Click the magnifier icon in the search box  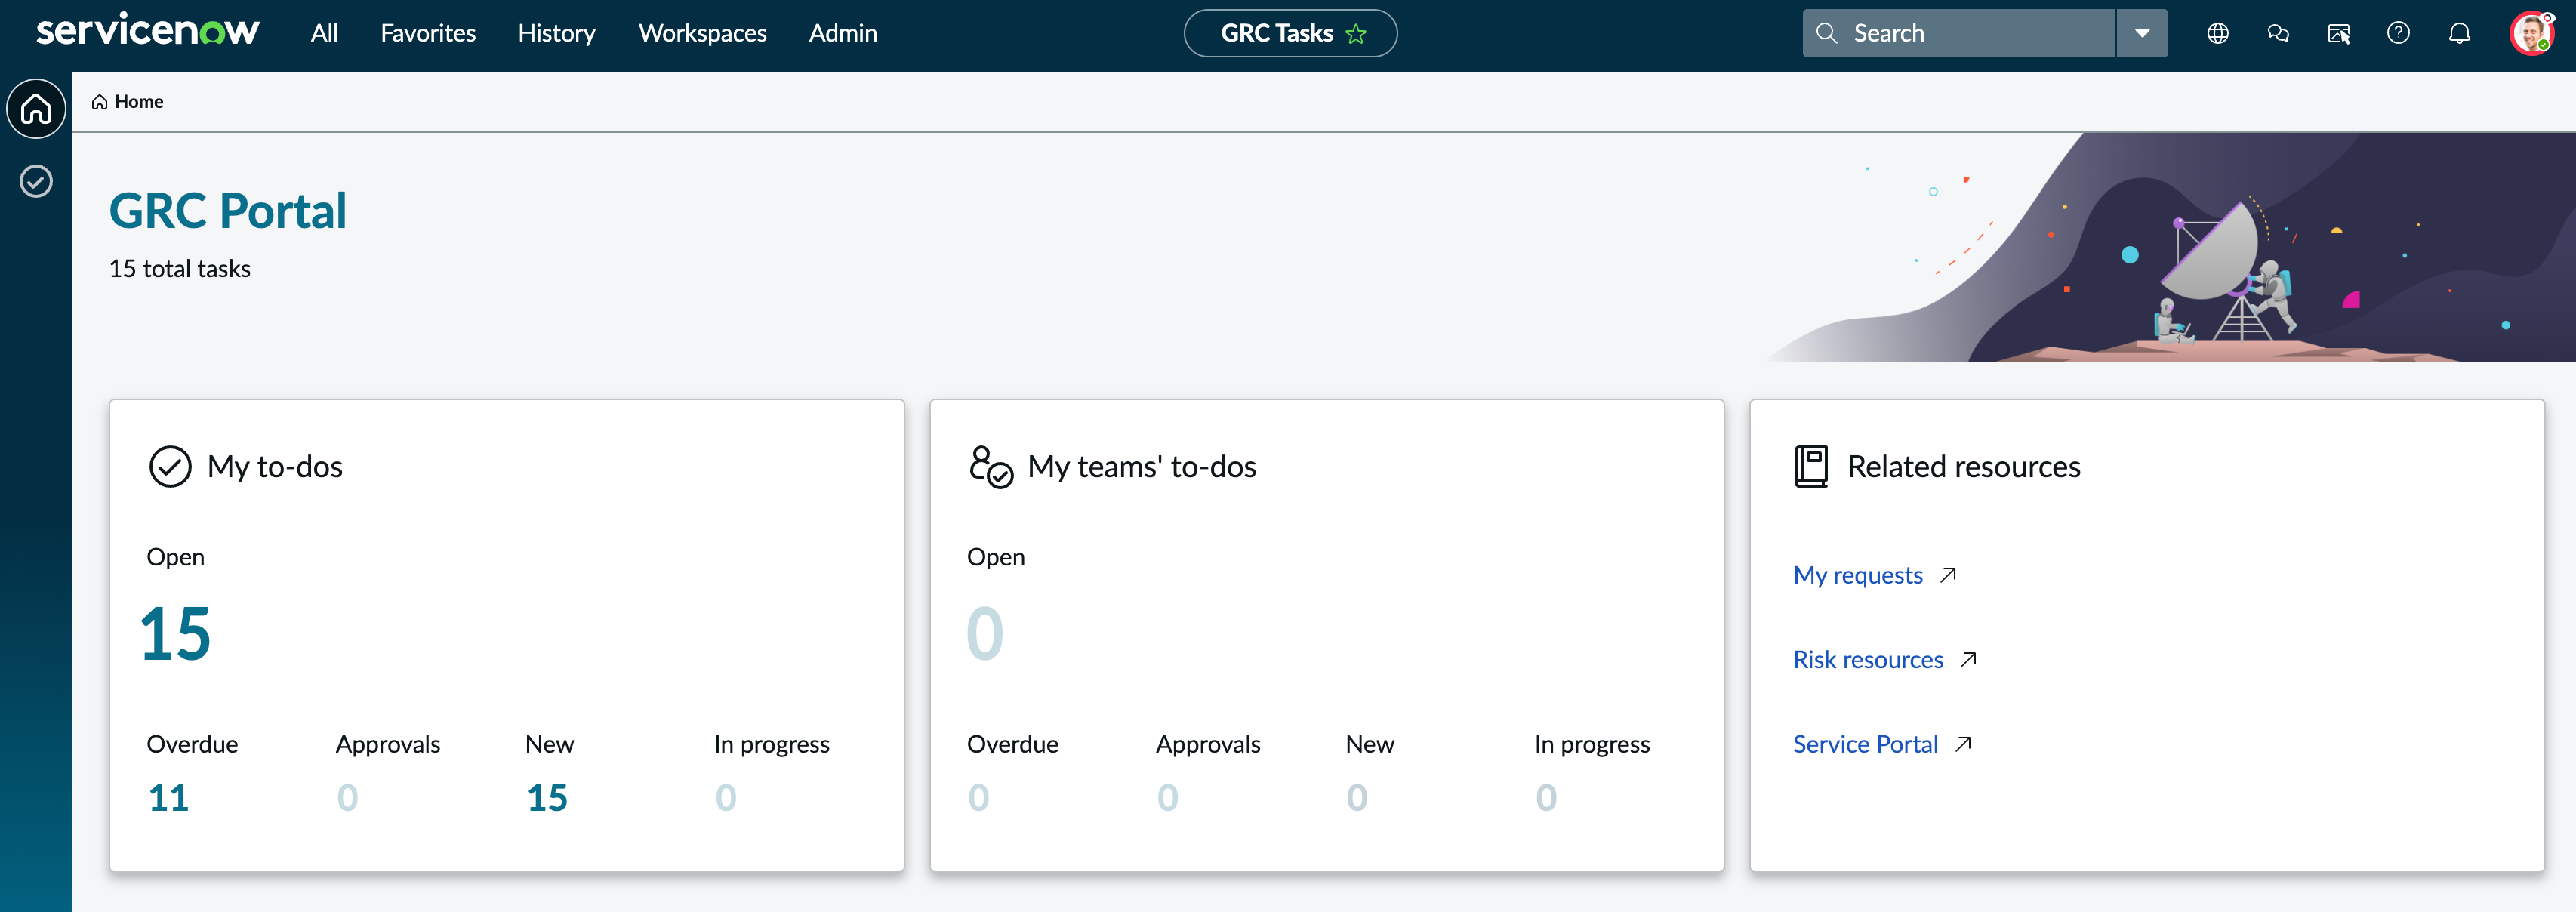pos(1826,33)
